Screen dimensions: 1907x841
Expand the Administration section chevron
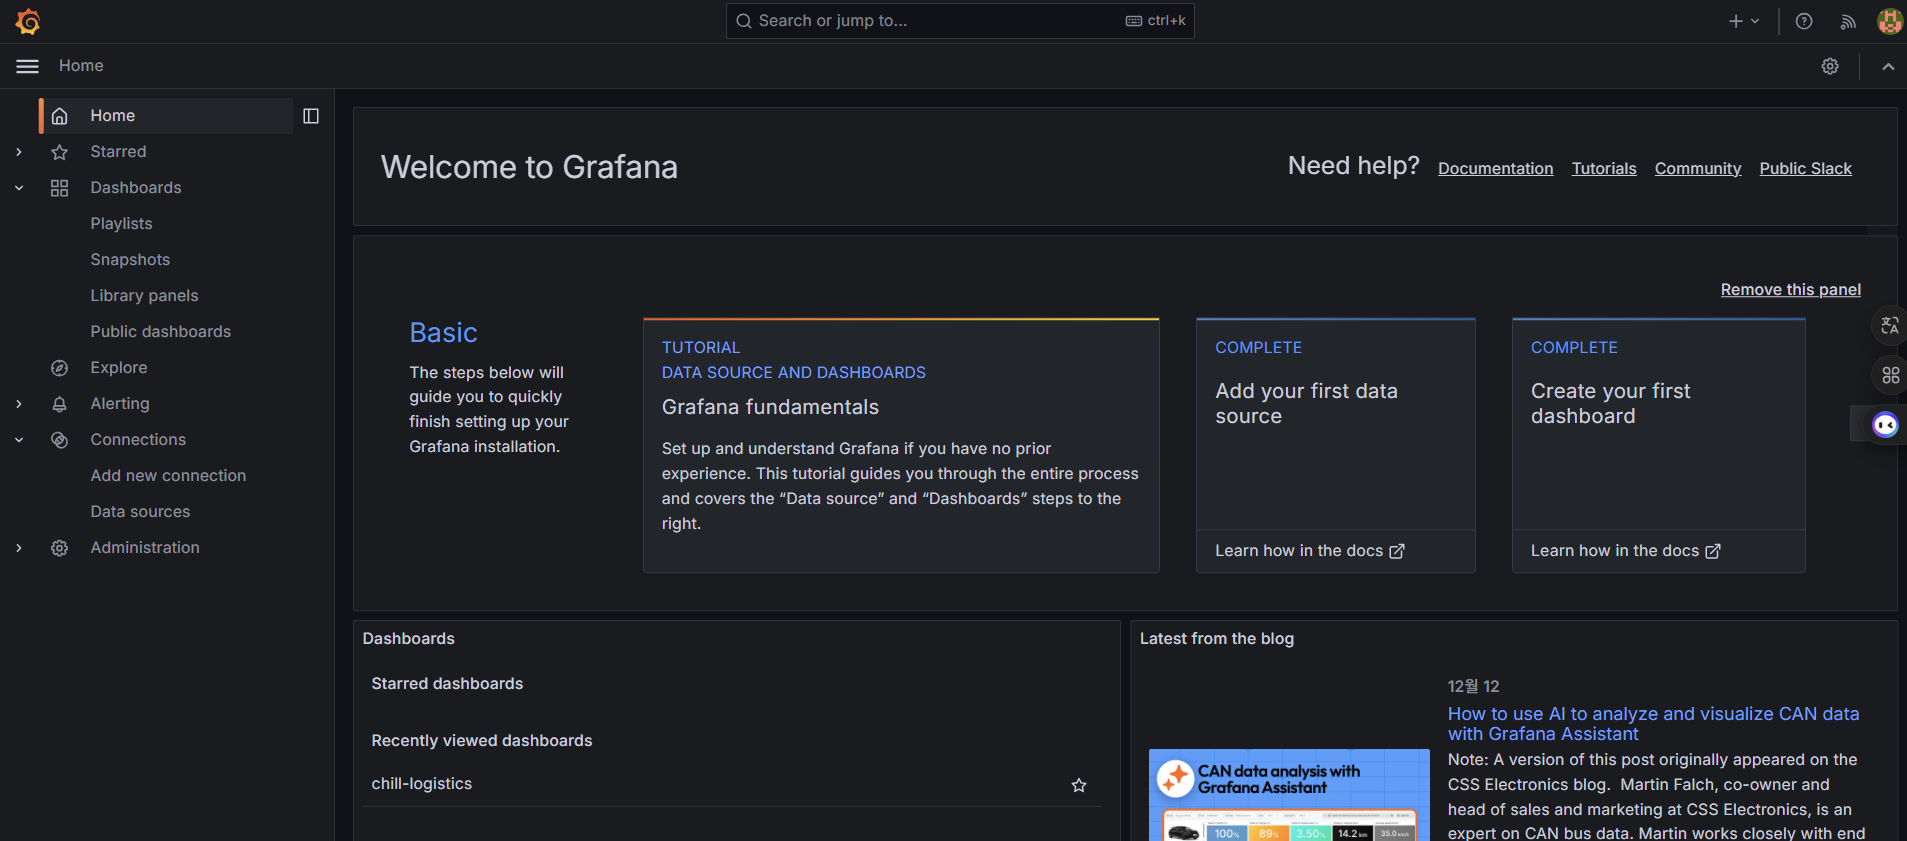19,548
